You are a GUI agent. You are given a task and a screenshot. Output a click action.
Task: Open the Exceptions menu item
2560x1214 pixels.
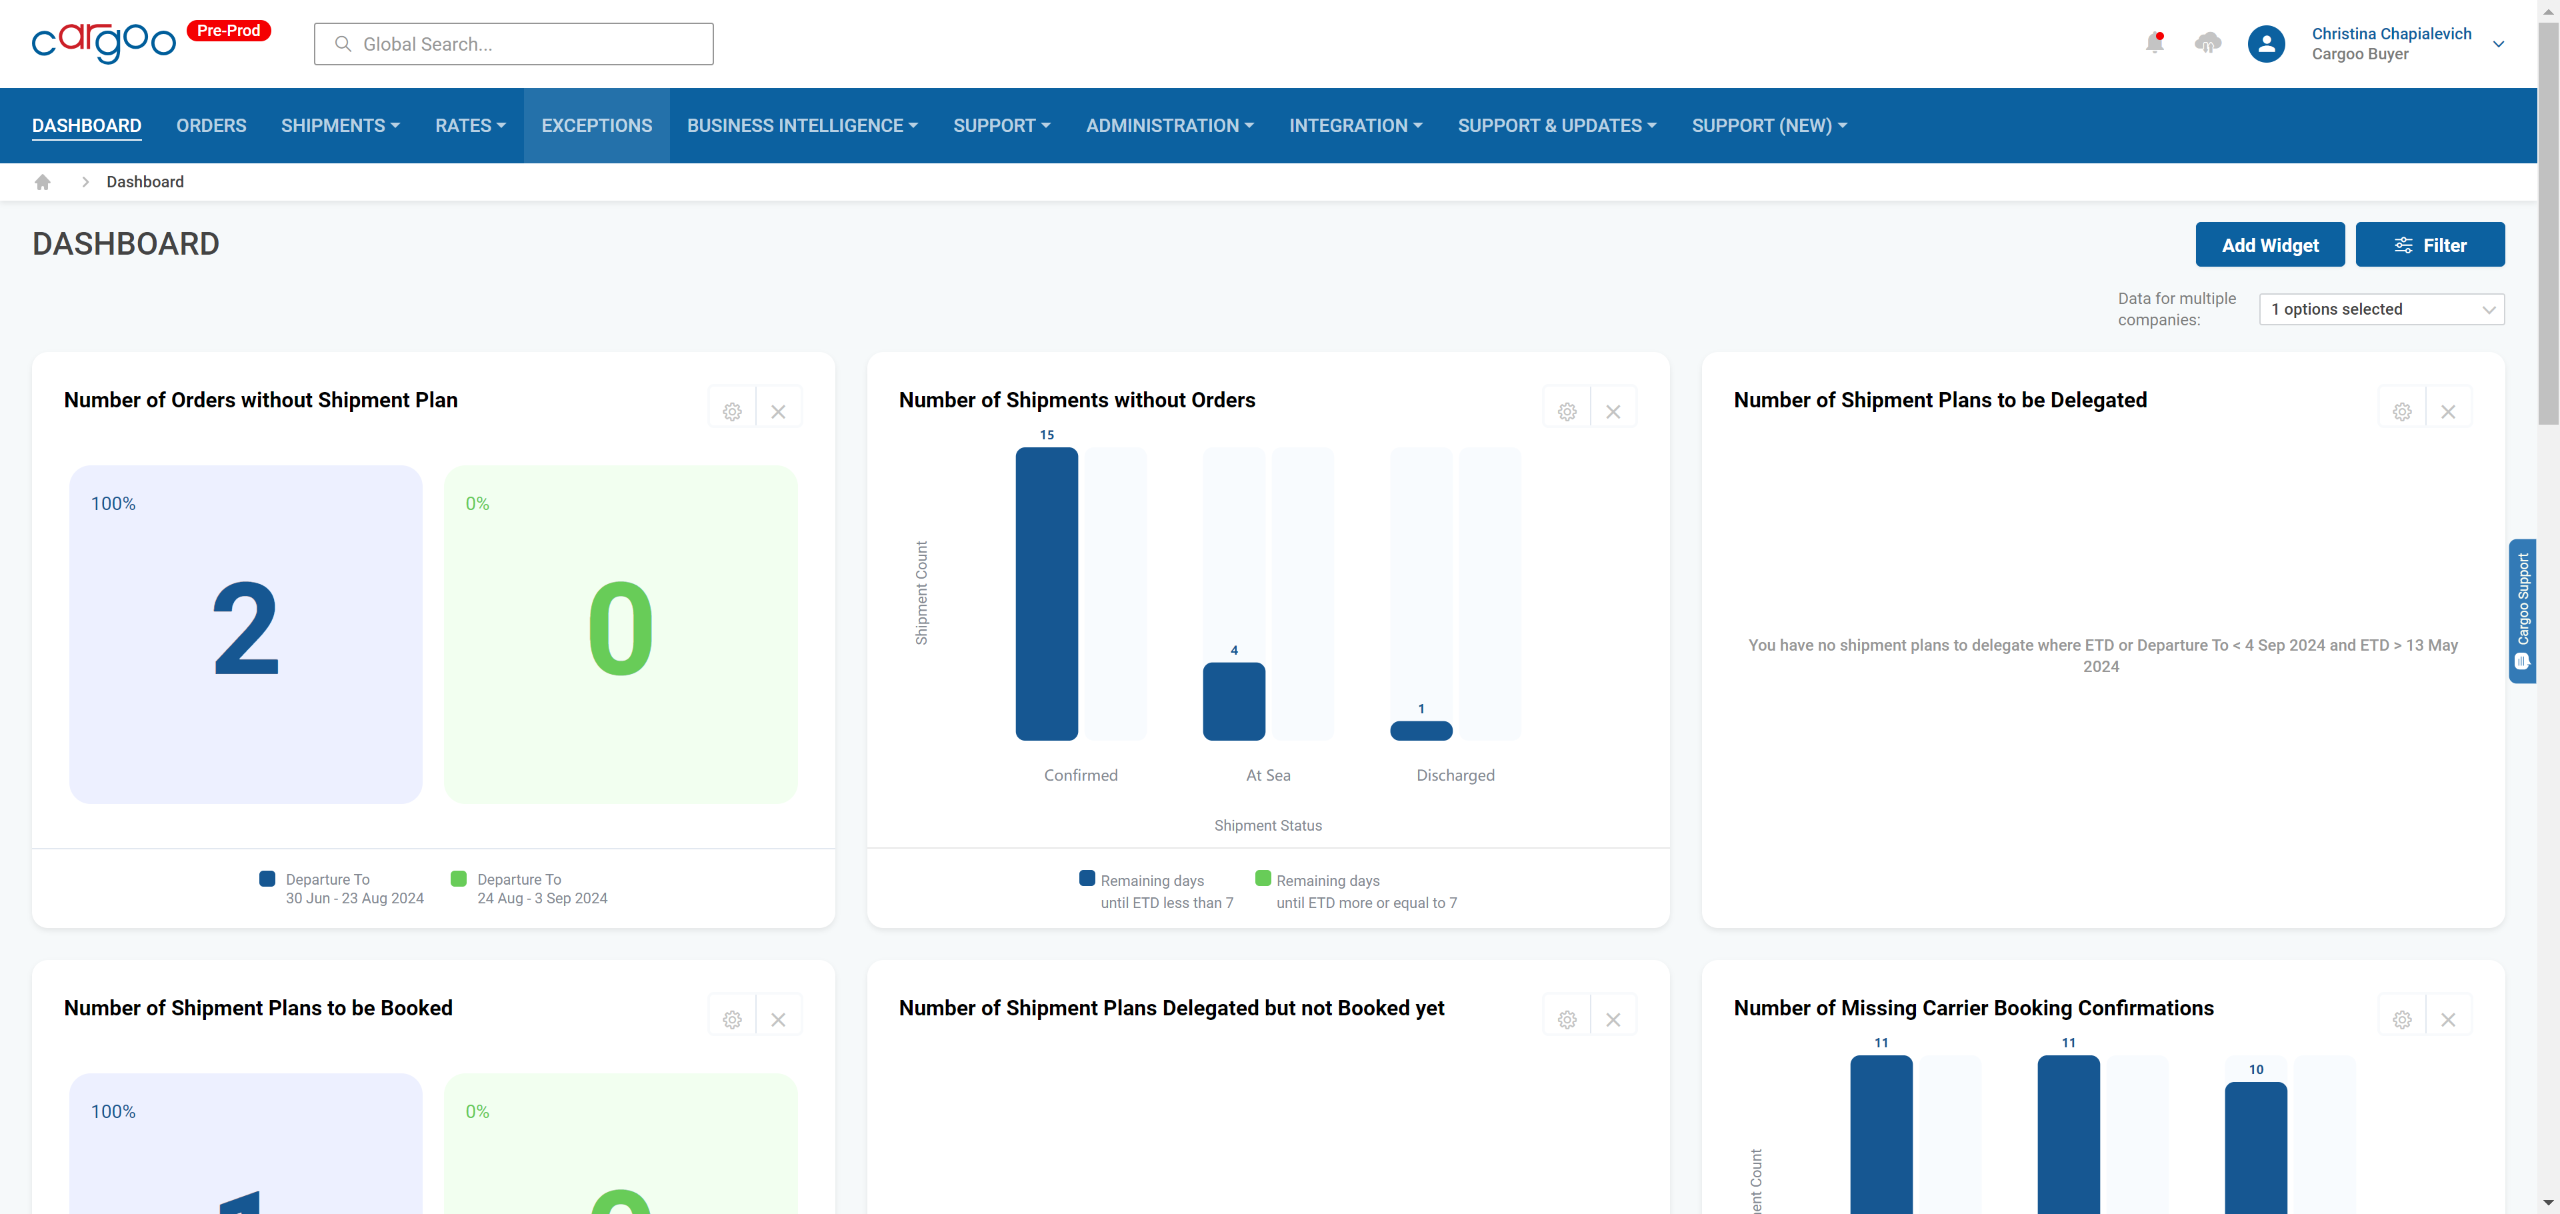coord(597,126)
